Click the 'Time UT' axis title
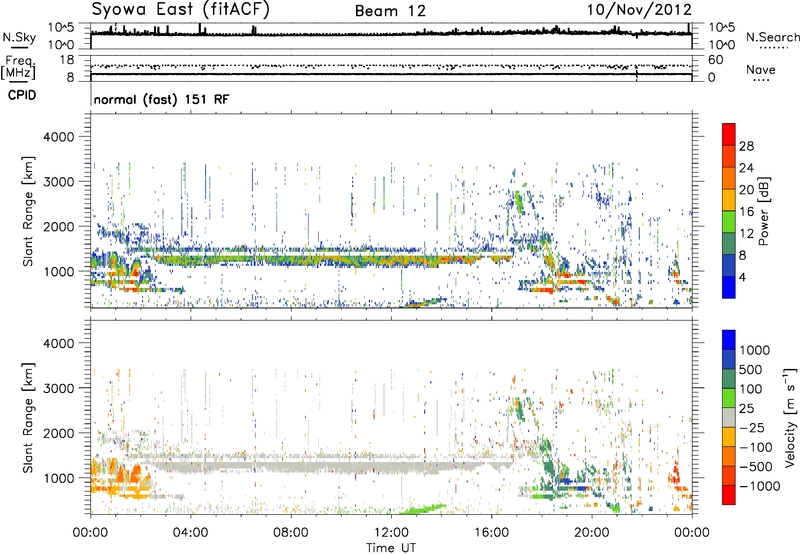Image resolution: width=800 pixels, height=554 pixels. pos(391,548)
